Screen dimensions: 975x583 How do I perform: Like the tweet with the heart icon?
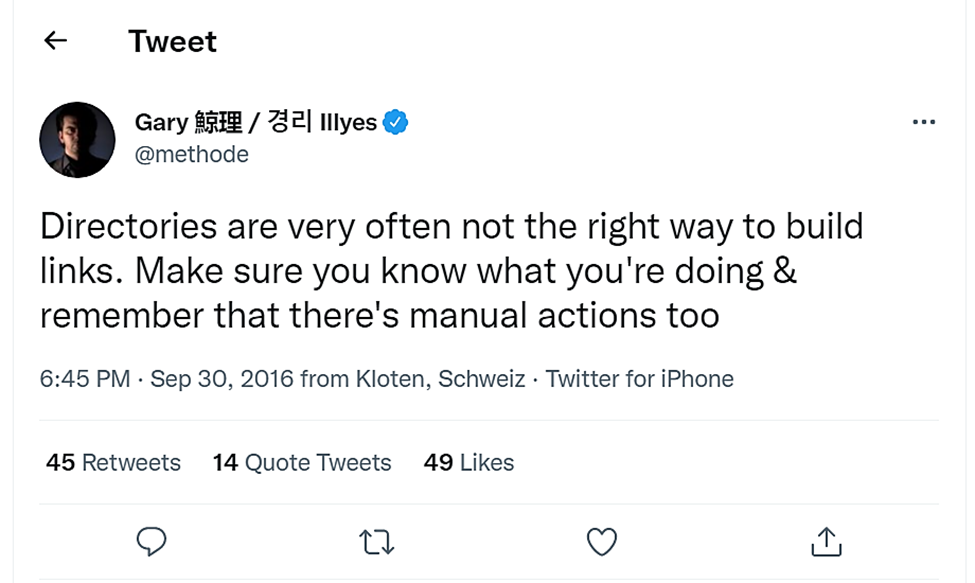pos(602,541)
